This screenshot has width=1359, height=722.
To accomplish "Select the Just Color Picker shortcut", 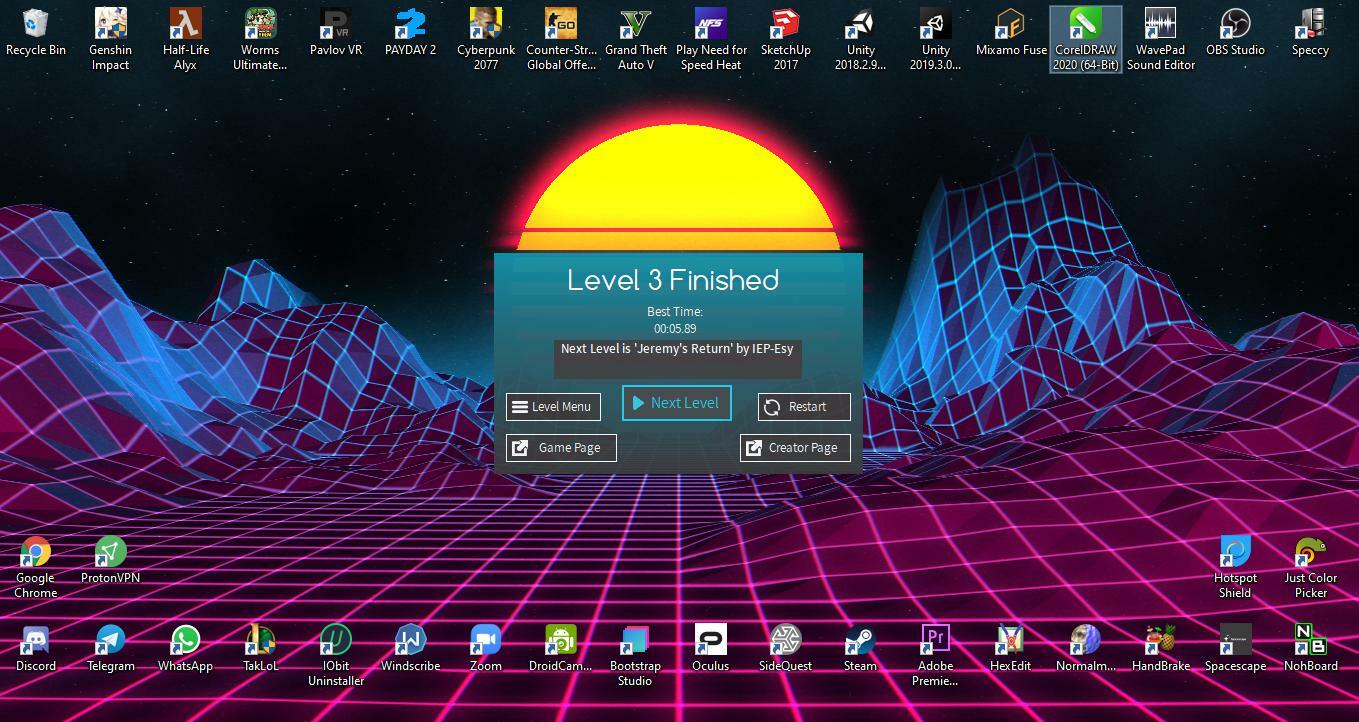I will click(x=1310, y=553).
